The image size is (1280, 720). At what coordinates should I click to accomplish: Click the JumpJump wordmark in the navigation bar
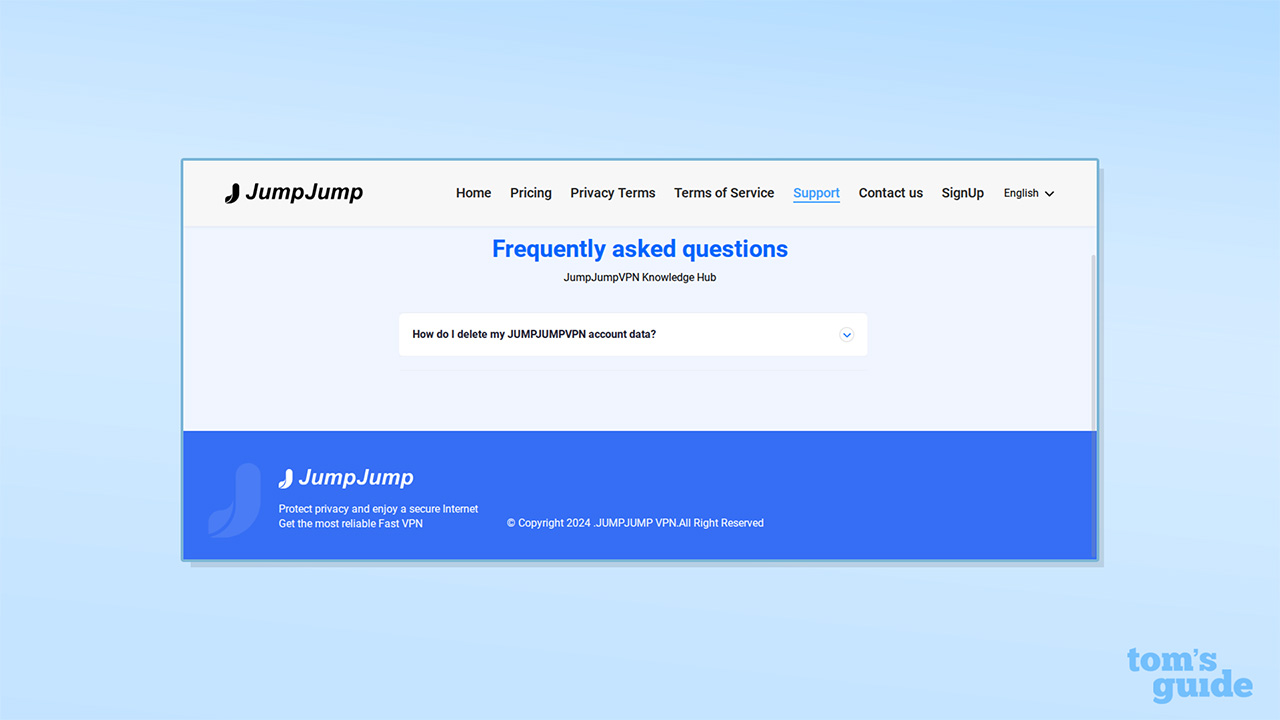point(304,192)
